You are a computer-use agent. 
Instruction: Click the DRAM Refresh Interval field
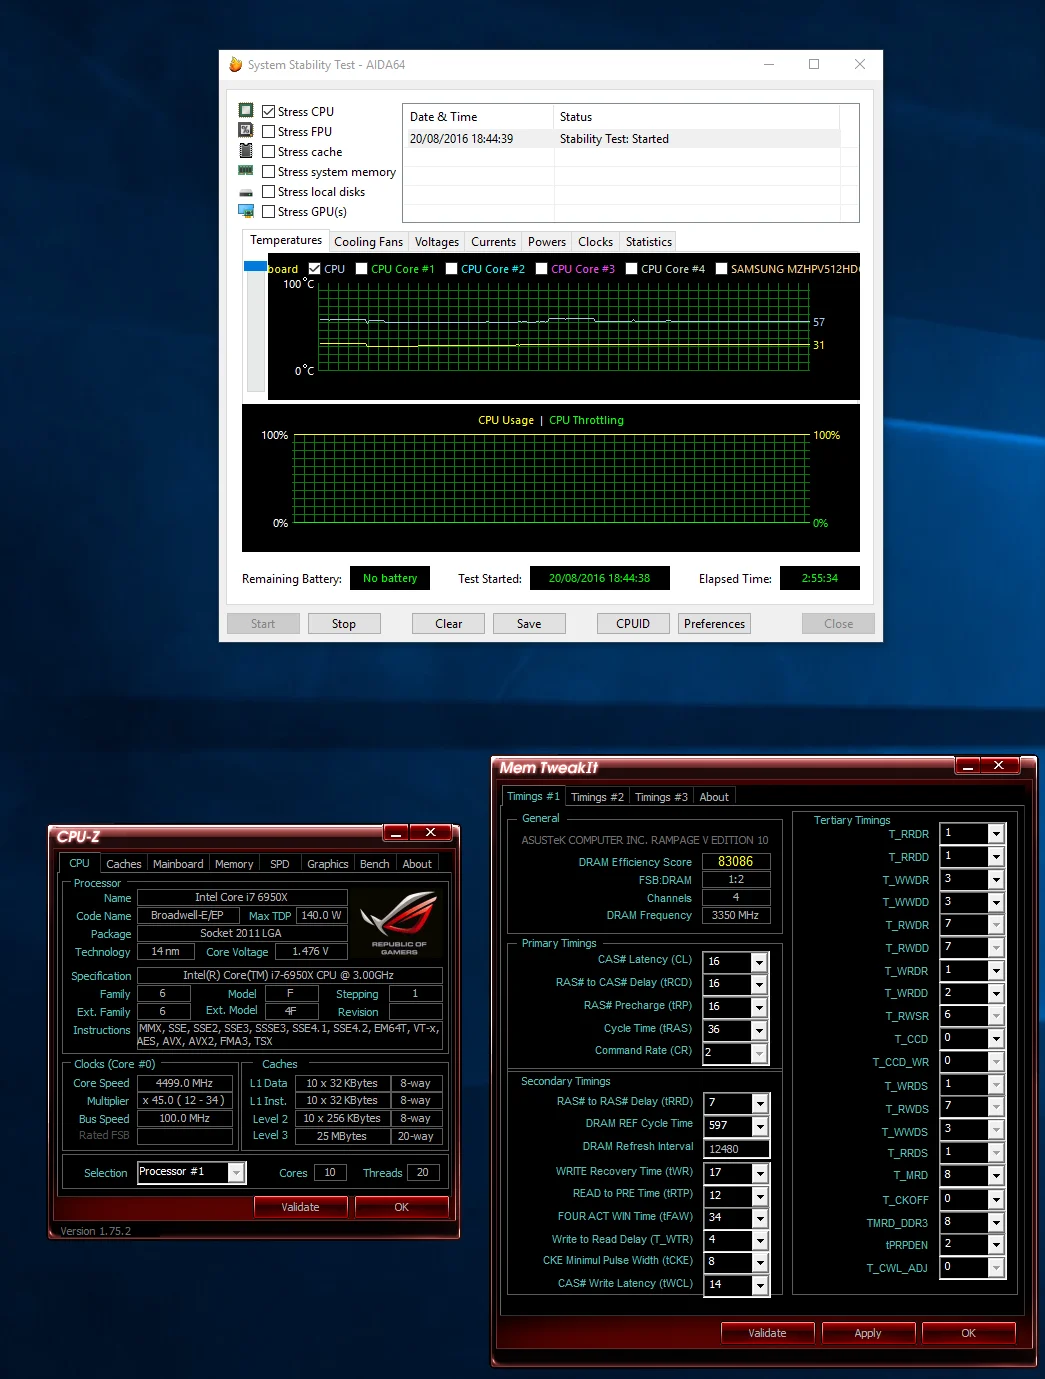737,1149
